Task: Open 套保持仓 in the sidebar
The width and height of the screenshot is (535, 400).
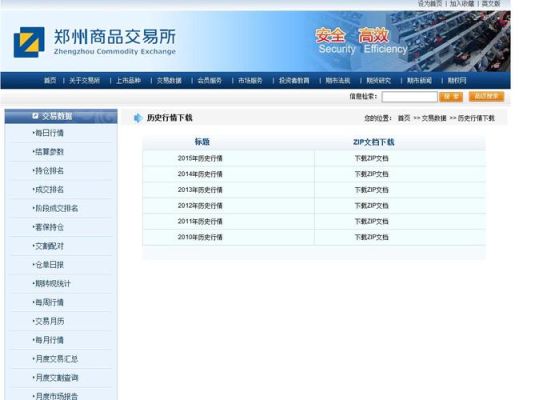Action: point(49,227)
